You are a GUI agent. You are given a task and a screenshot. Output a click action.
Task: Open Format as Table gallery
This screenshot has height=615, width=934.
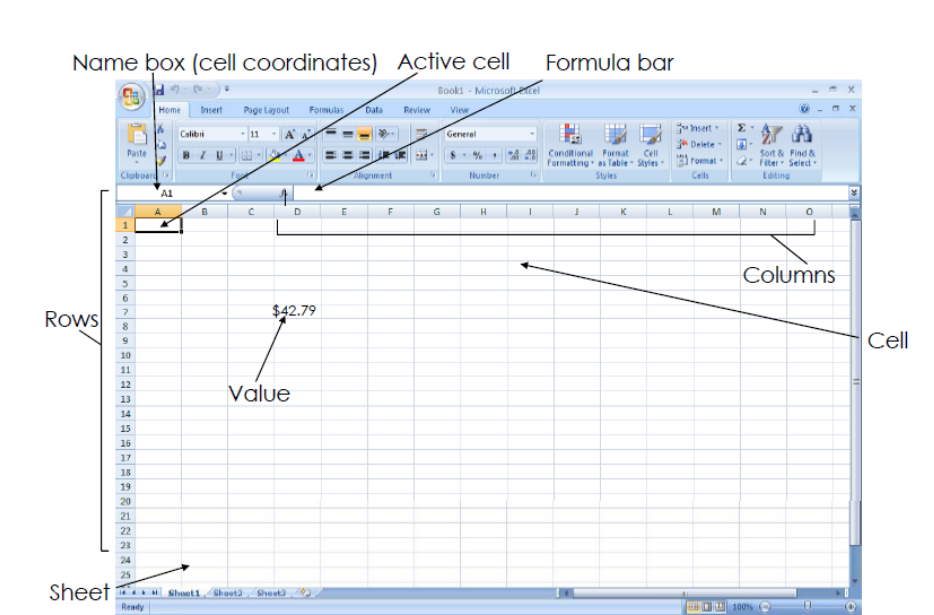[615, 146]
